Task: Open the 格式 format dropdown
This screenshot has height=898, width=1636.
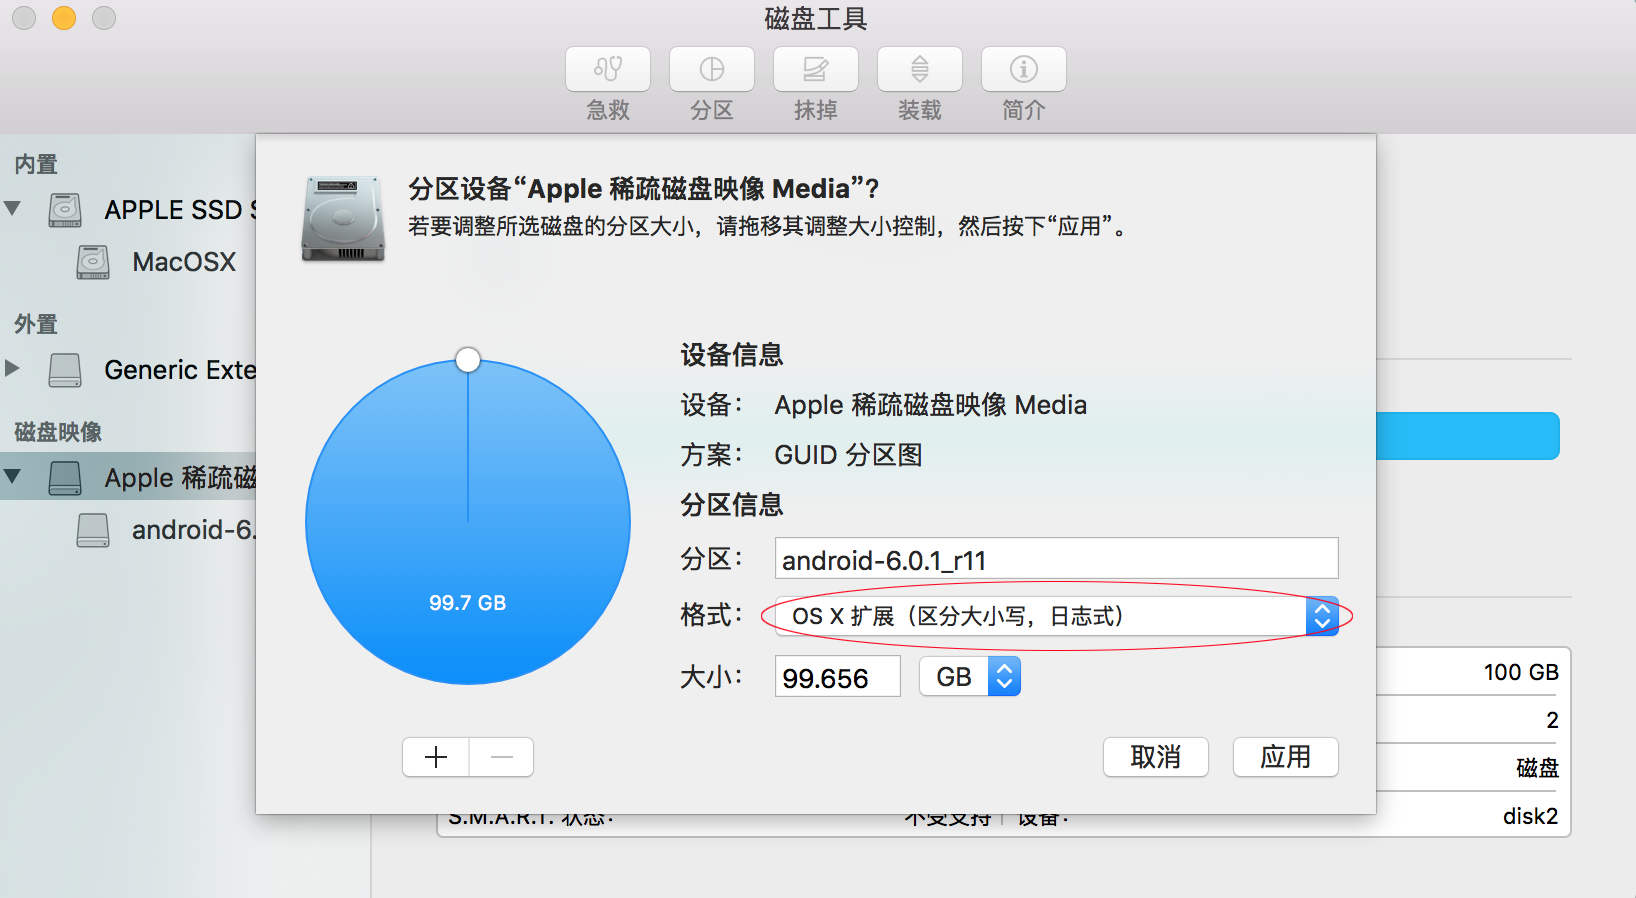Action: click(x=1057, y=616)
